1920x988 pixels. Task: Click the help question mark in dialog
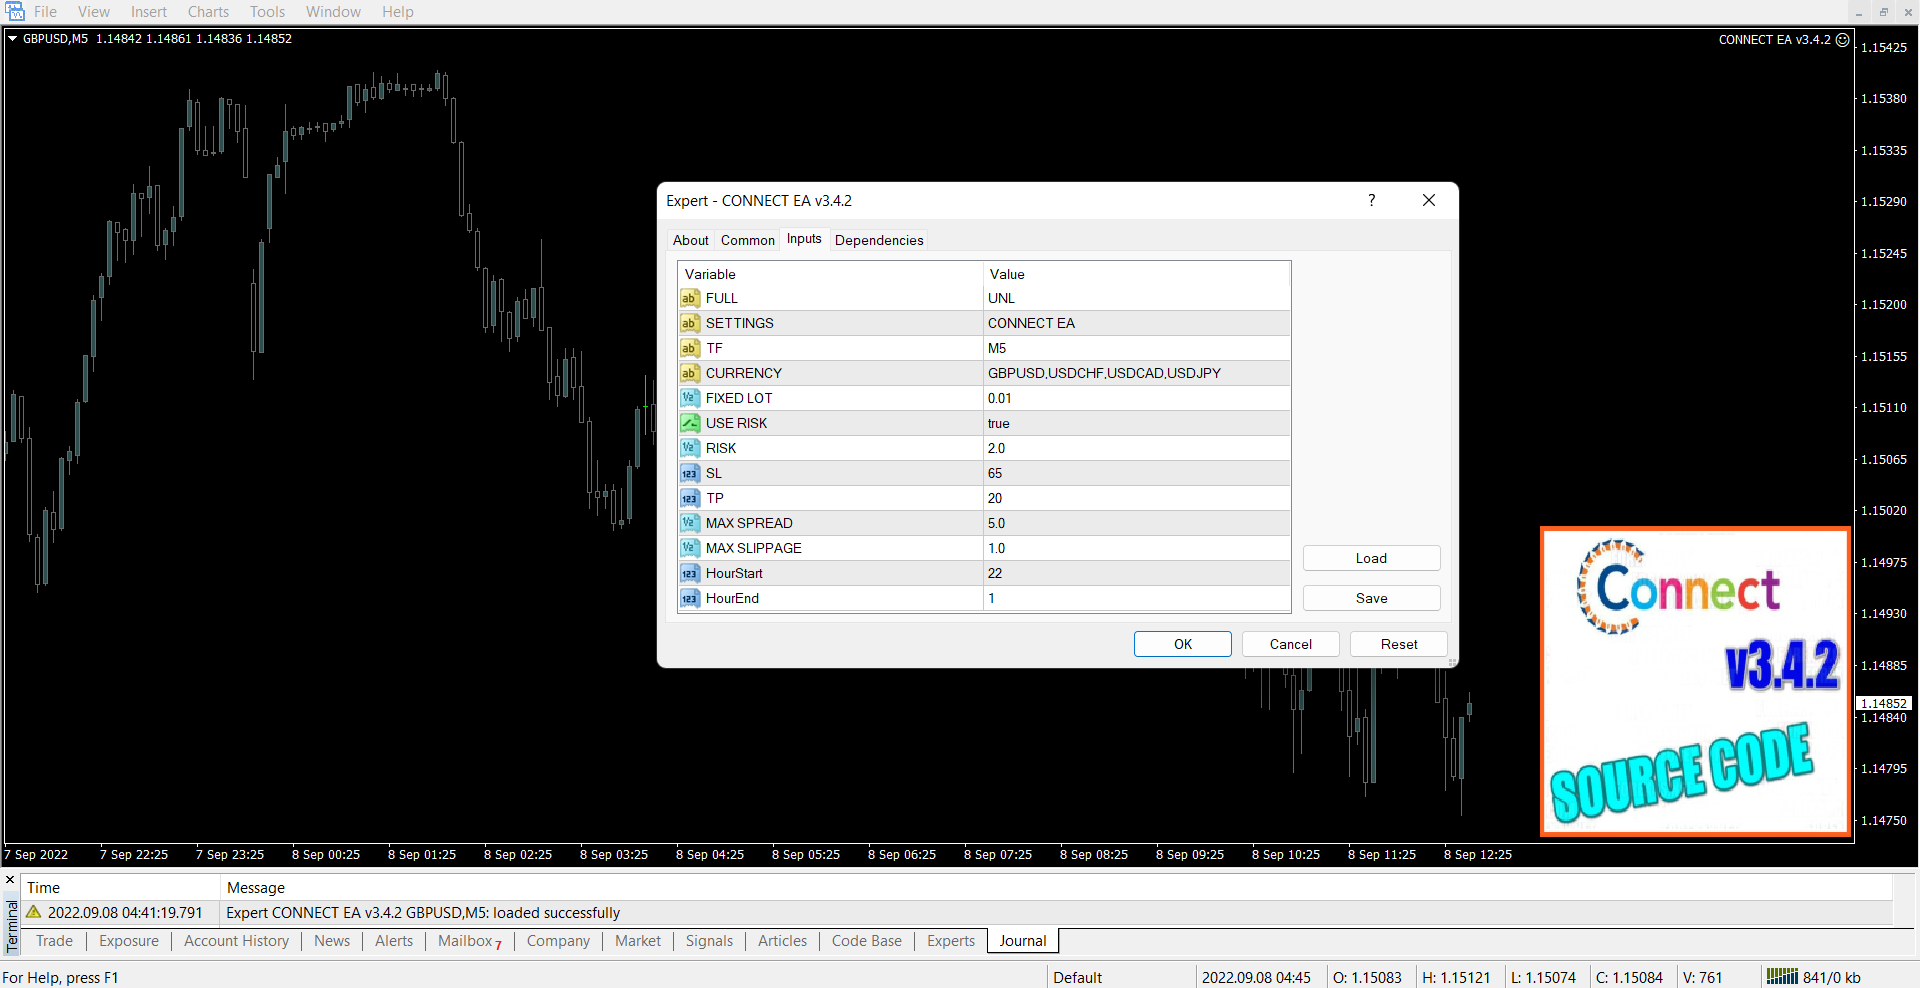1371,200
